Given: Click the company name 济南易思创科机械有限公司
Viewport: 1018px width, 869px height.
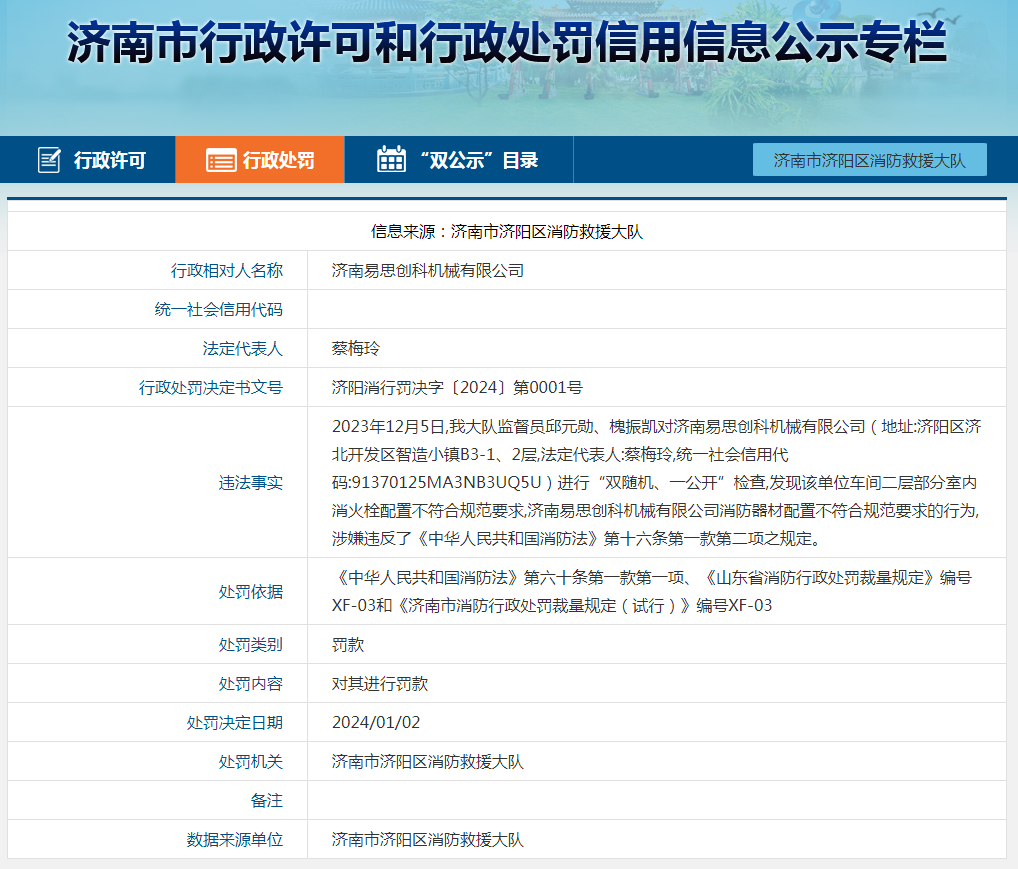Looking at the screenshot, I should point(427,270).
